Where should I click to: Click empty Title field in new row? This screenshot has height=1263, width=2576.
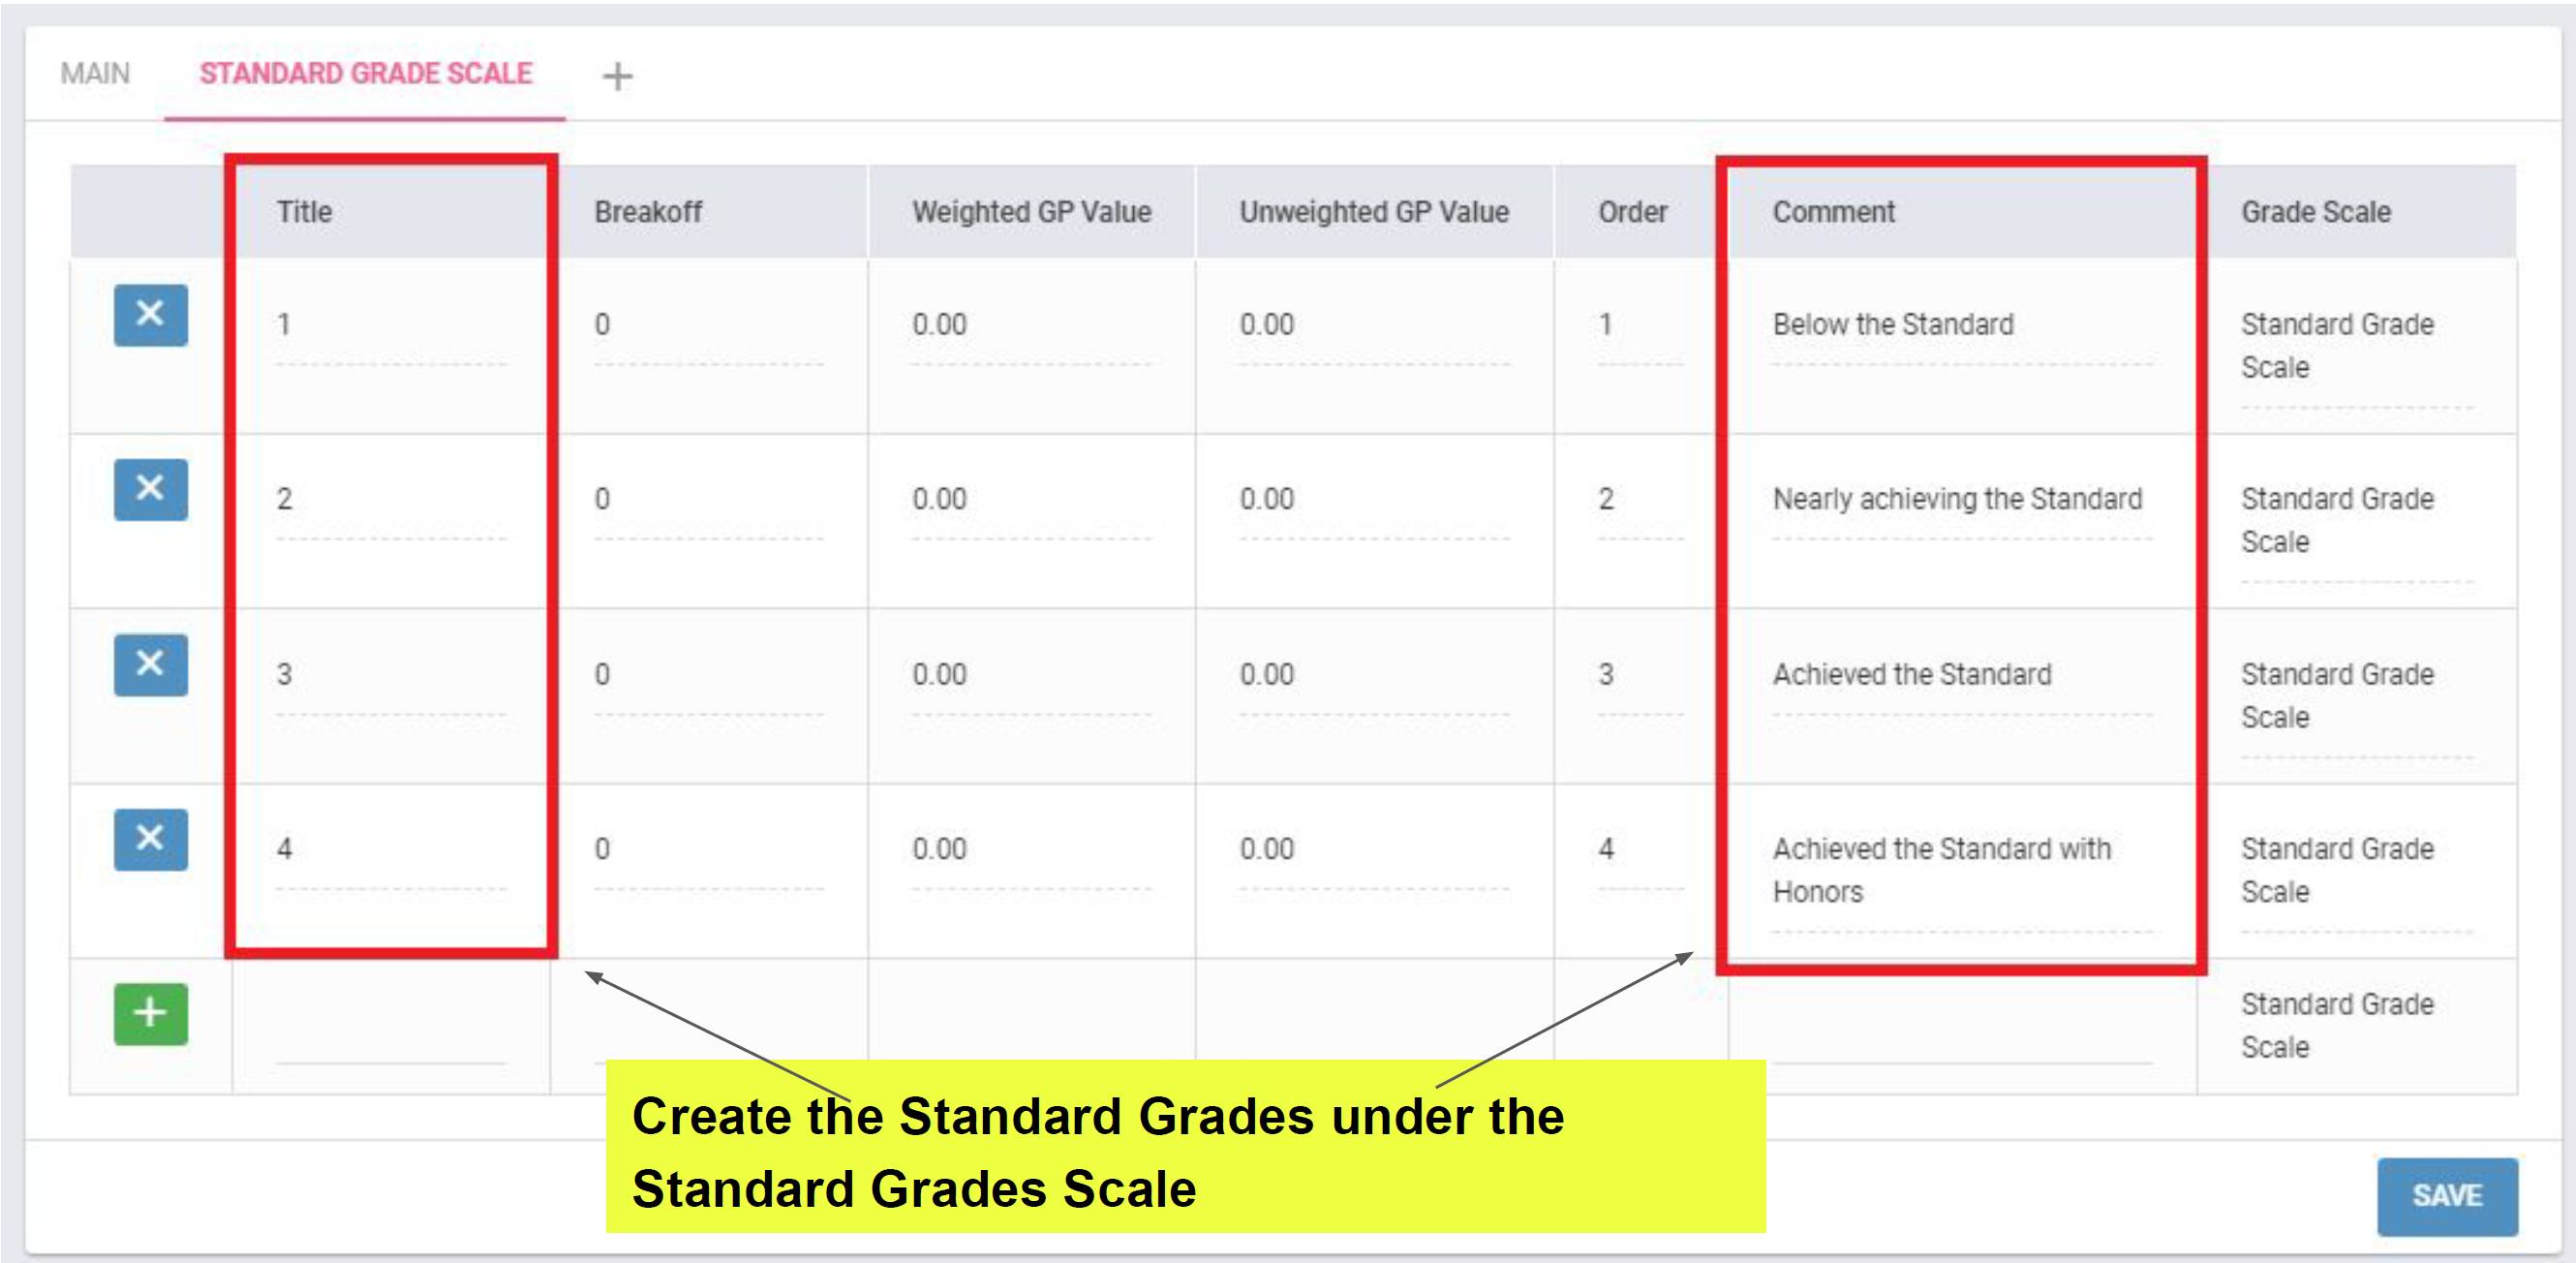click(x=390, y=1040)
